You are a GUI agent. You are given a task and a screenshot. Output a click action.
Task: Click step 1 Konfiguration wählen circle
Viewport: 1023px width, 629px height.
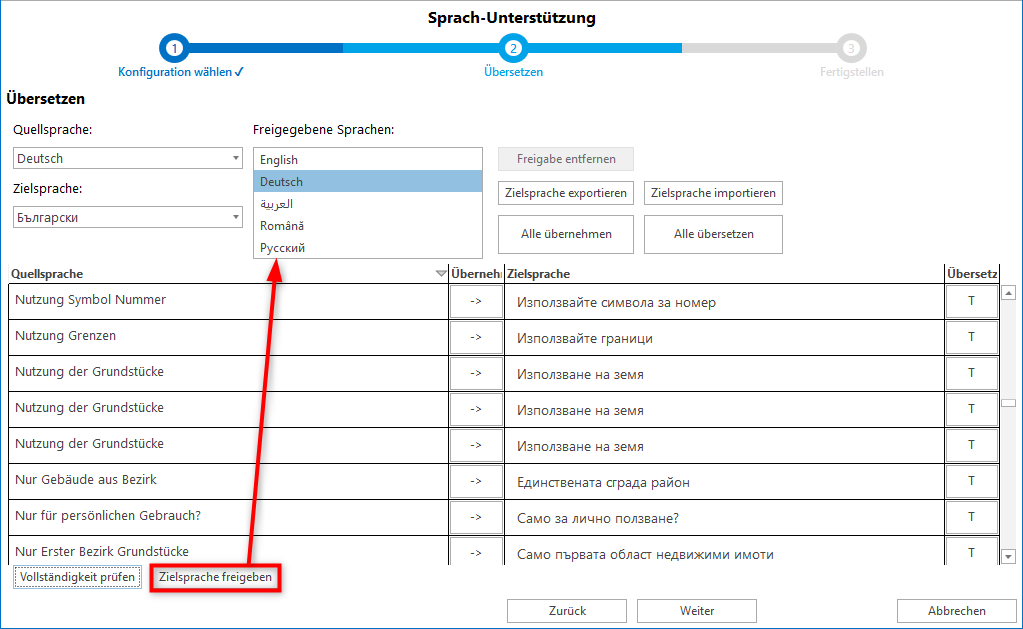coord(174,48)
